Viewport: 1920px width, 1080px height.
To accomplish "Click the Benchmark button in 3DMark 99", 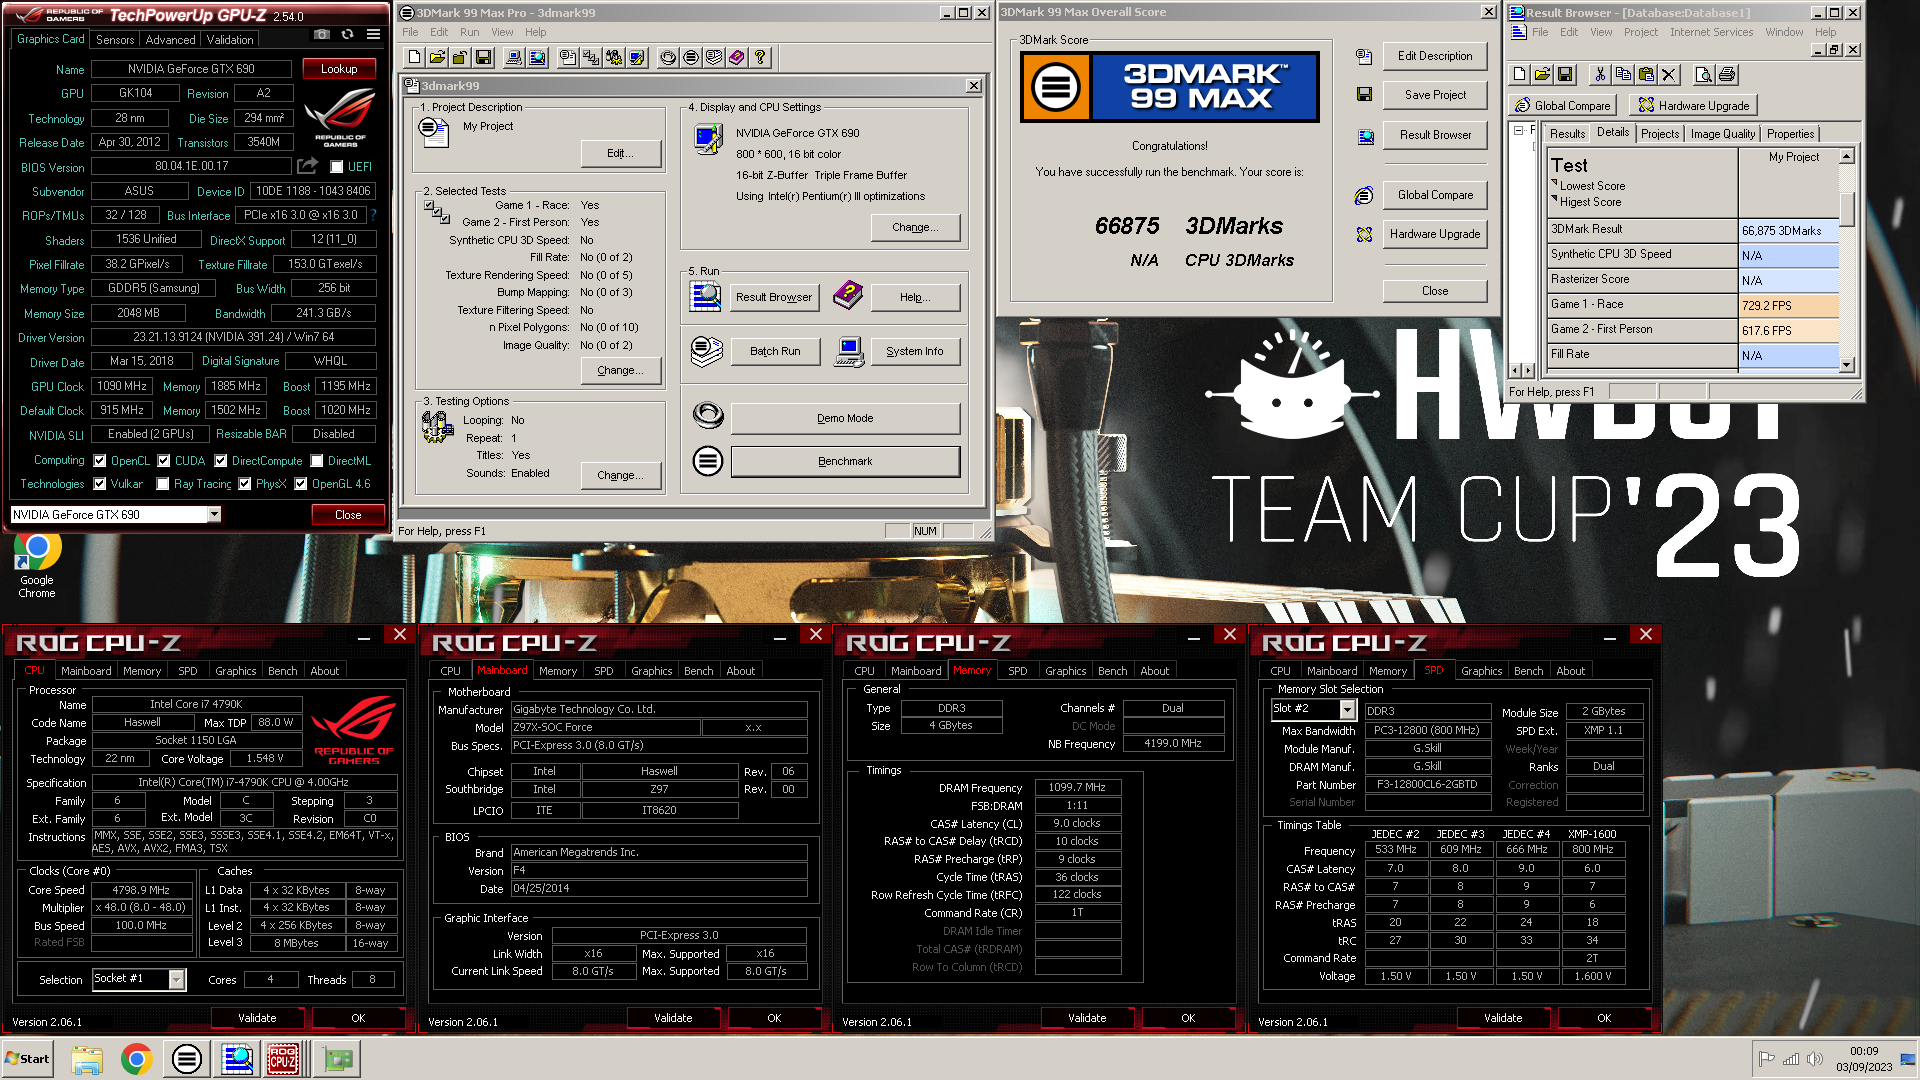I will [845, 461].
